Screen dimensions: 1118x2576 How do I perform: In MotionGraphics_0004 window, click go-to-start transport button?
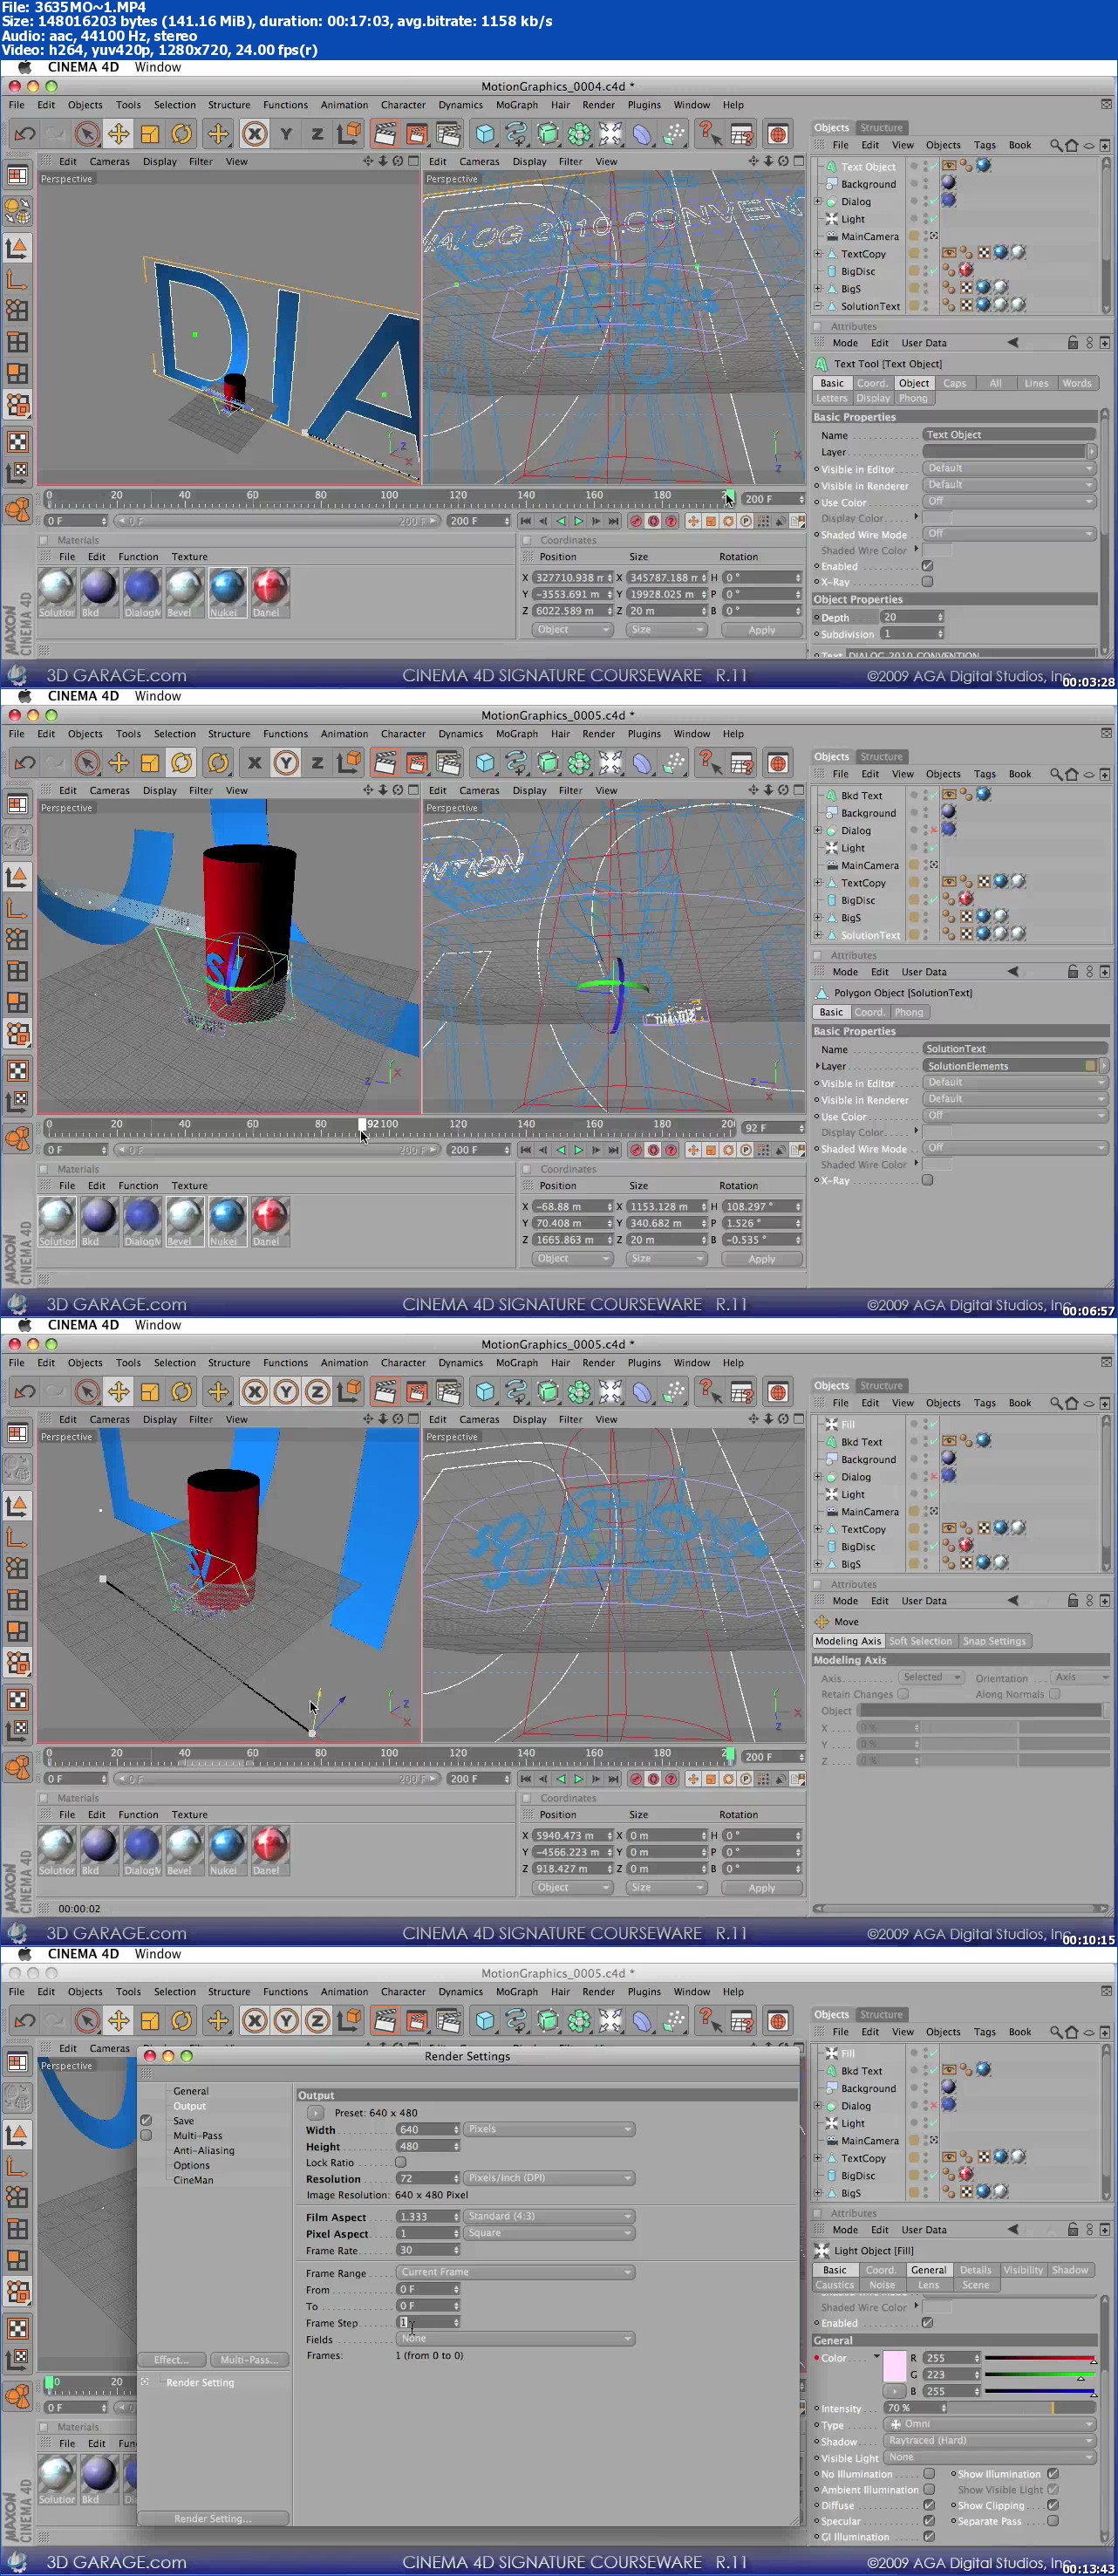coord(526,521)
